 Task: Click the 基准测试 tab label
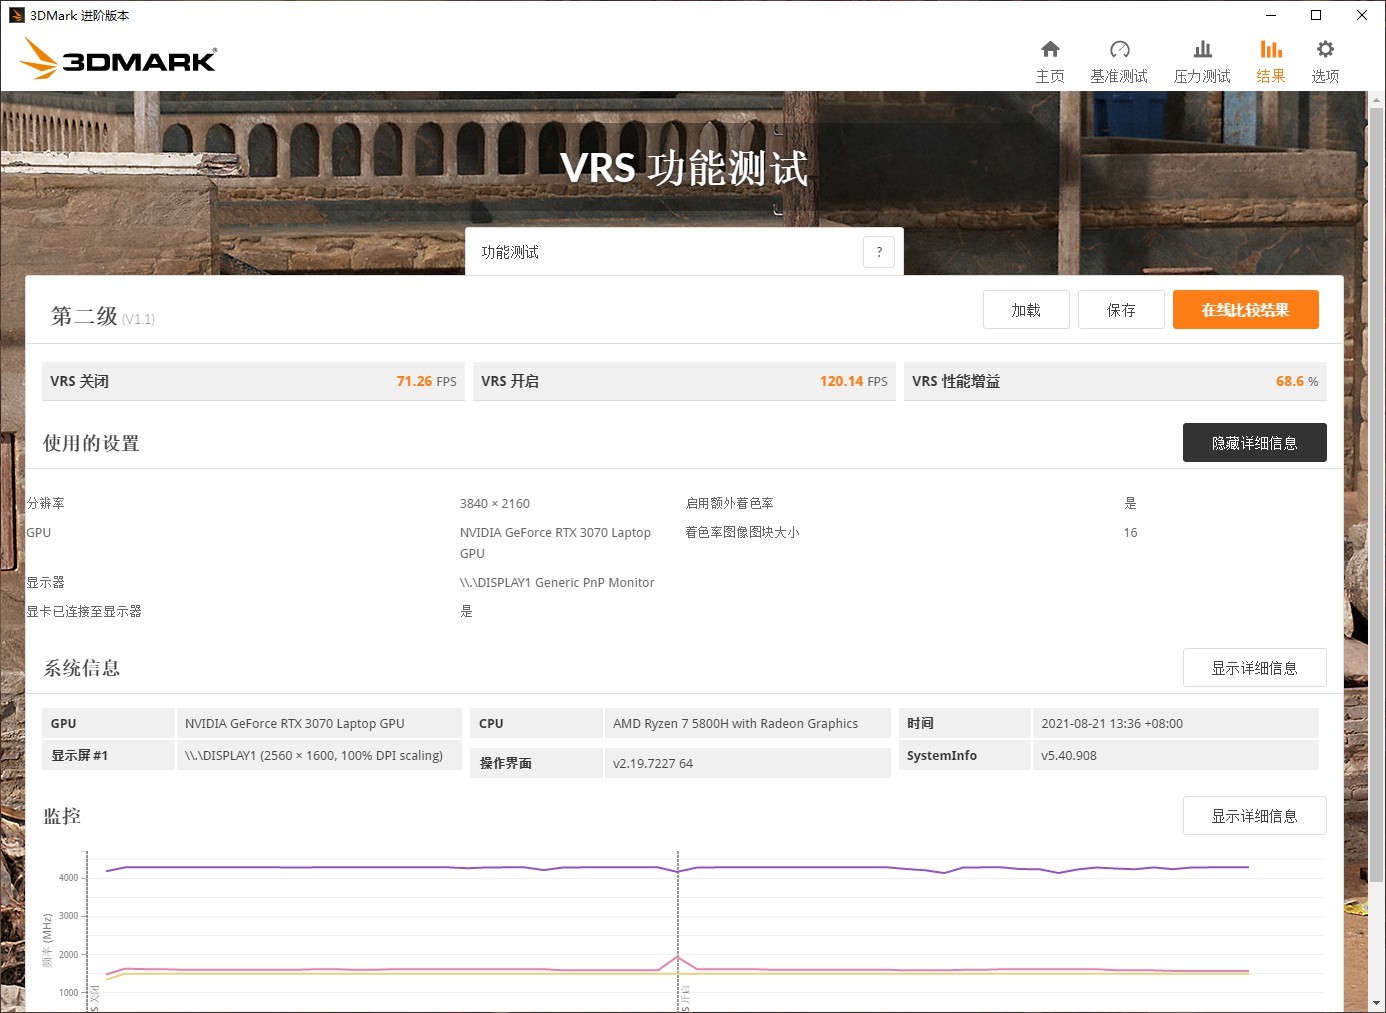(1119, 76)
